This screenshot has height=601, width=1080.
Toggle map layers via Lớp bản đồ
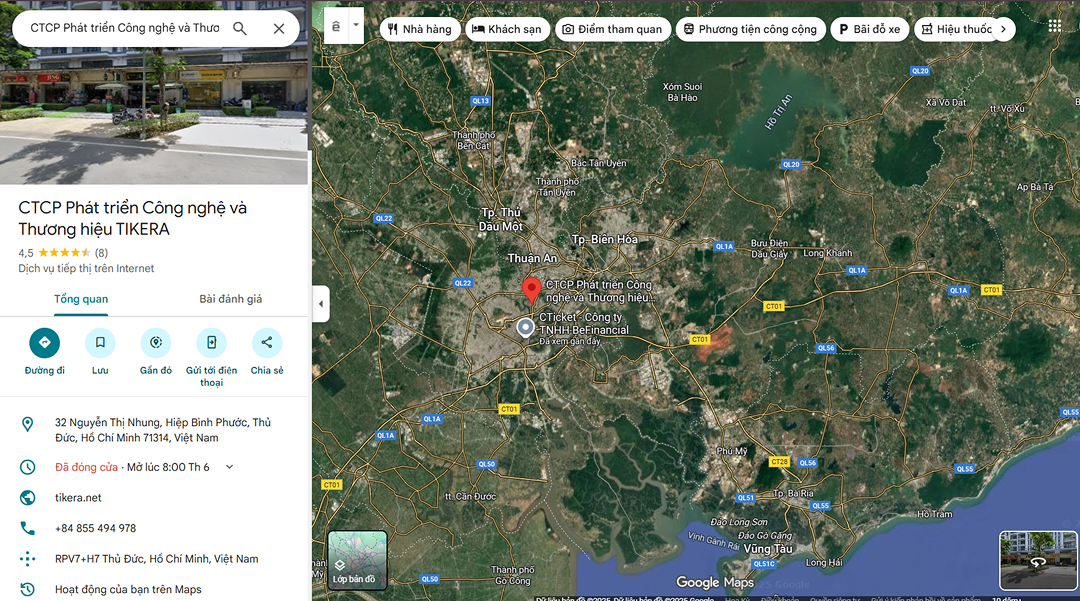(357, 560)
